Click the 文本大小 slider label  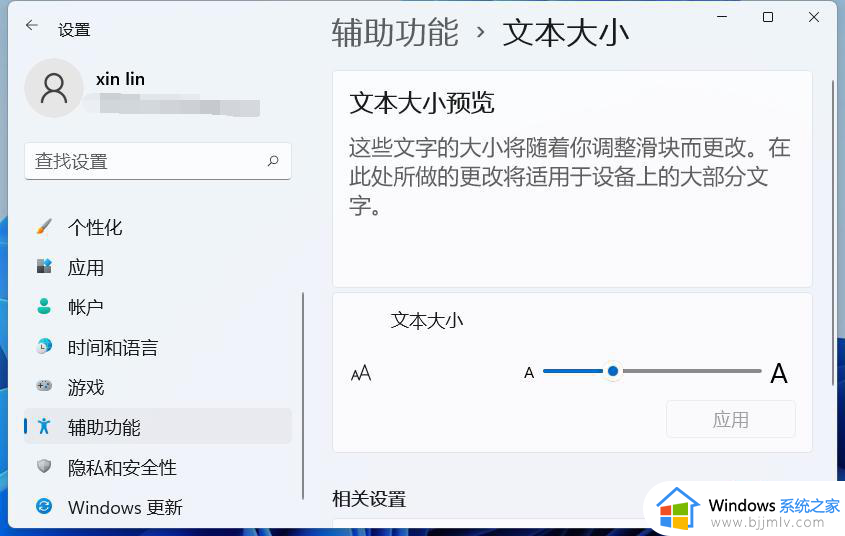coord(427,321)
